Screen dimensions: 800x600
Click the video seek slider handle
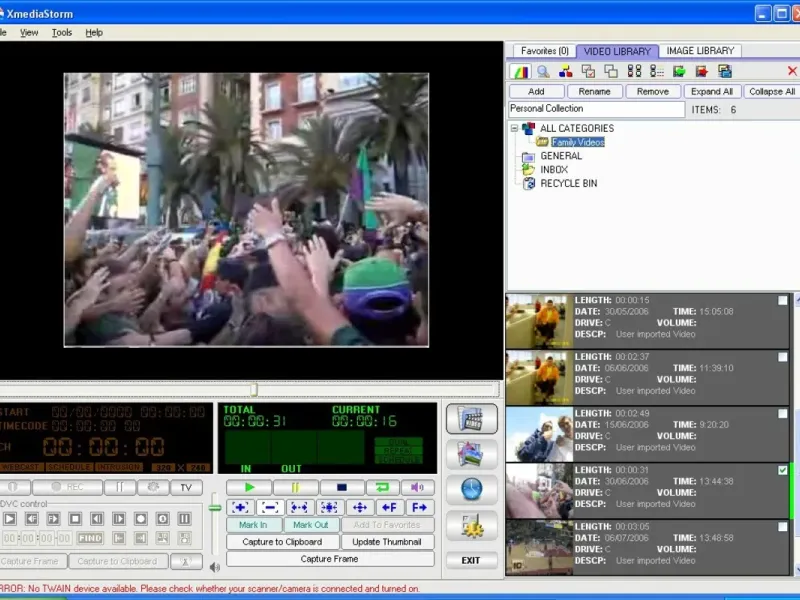253,390
